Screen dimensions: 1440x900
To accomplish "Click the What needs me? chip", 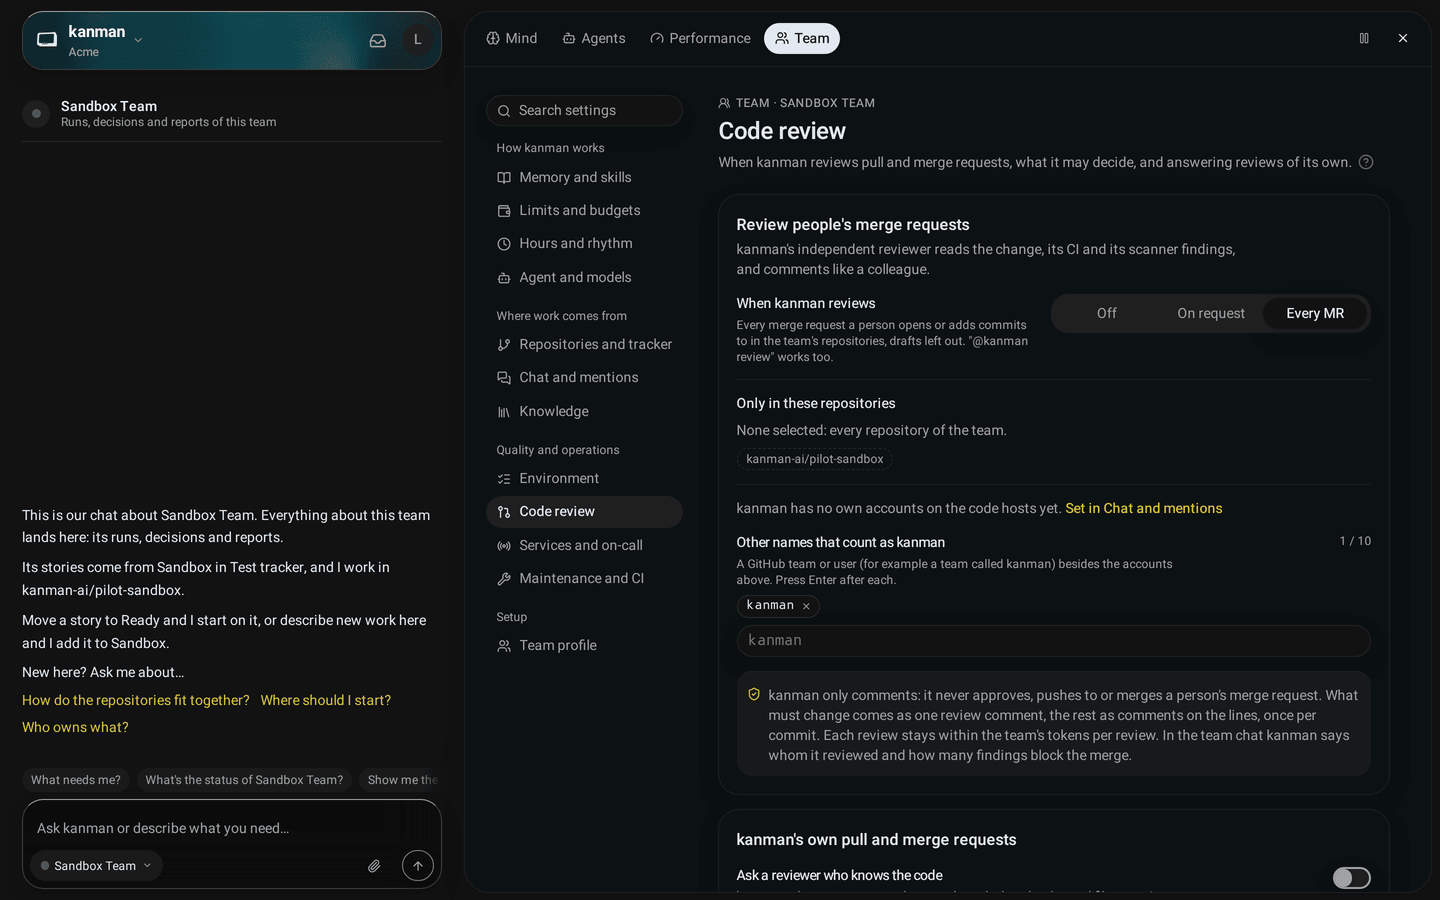I will 76,780.
